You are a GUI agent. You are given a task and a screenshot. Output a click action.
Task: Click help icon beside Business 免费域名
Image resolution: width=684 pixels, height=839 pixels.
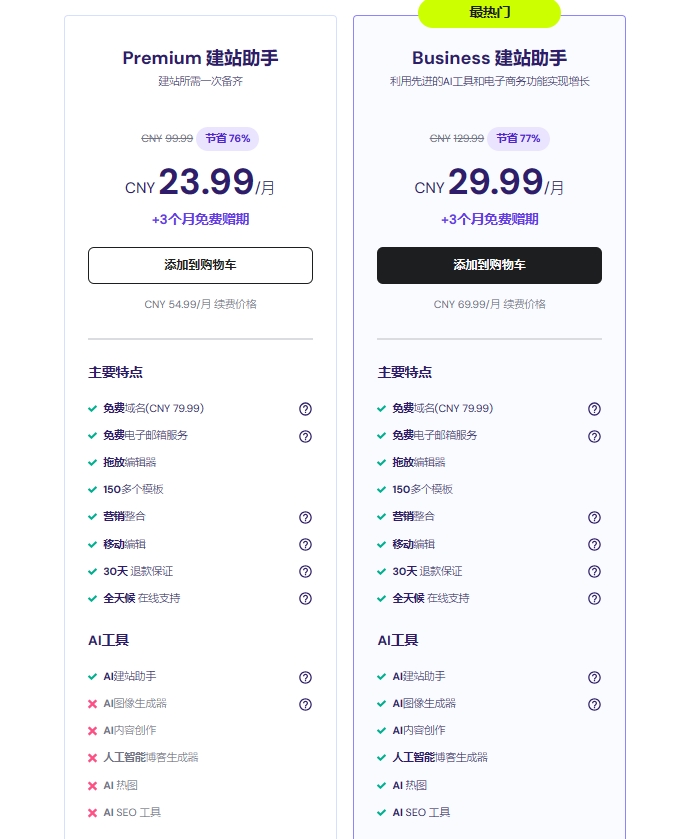tap(594, 409)
